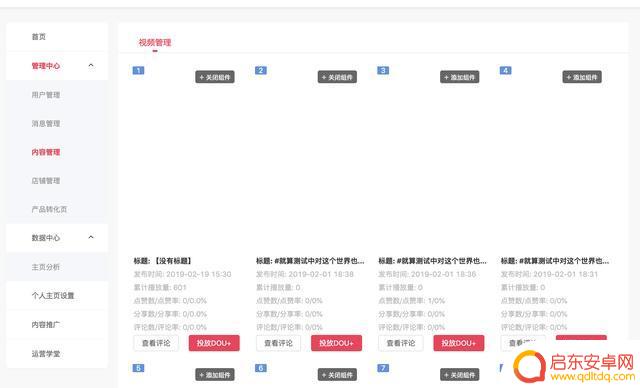Click 点赞数/点赞率: 0/0.0% on video 1
The width and height of the screenshot is (640, 388).
(x=170, y=301)
